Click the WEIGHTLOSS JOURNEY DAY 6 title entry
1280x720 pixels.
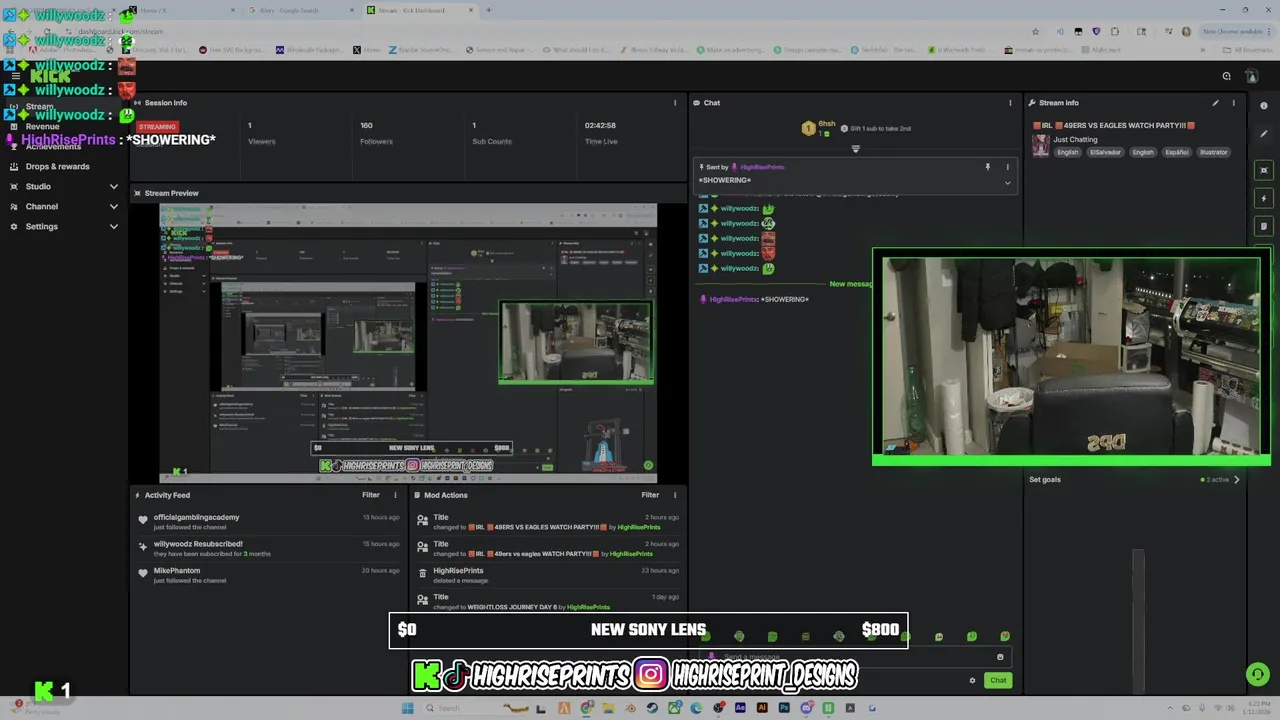pyautogui.click(x=548, y=602)
